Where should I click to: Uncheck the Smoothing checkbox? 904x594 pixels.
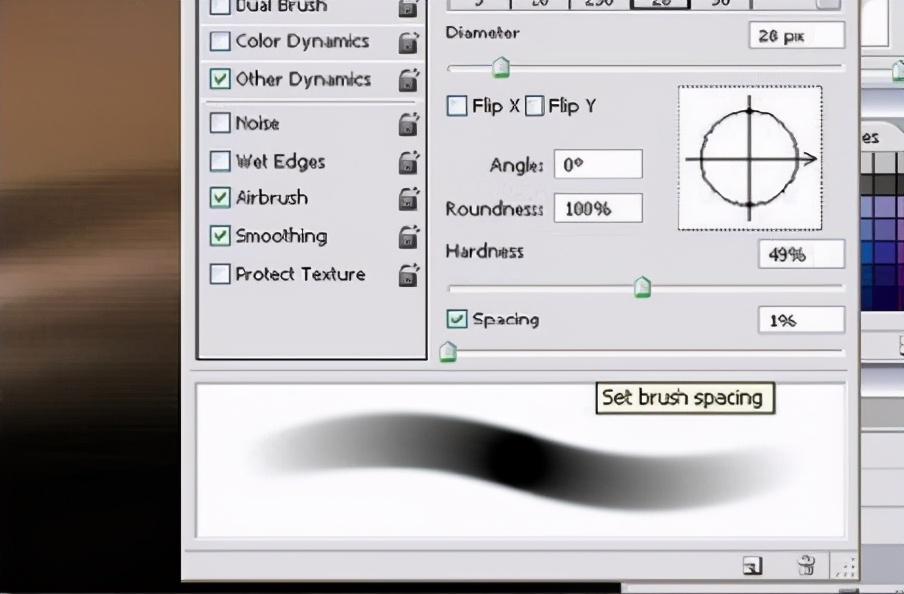coord(220,236)
